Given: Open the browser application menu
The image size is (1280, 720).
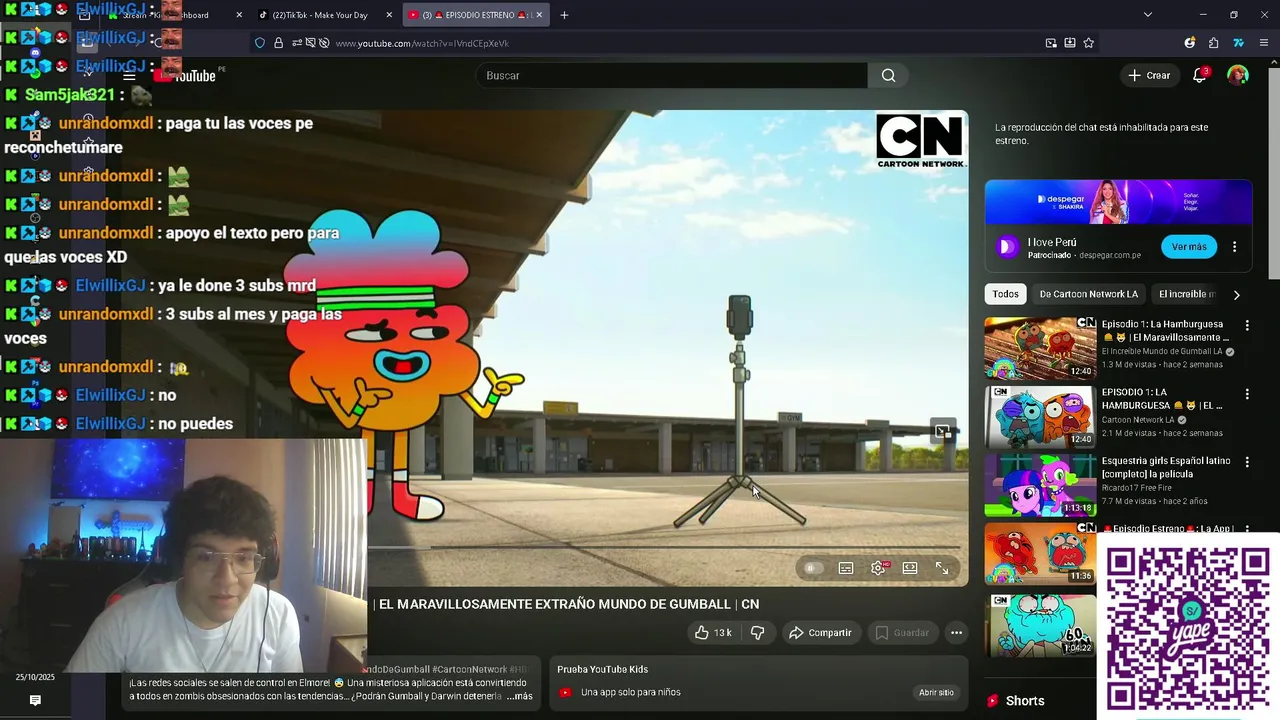Looking at the screenshot, I should tap(1264, 43).
